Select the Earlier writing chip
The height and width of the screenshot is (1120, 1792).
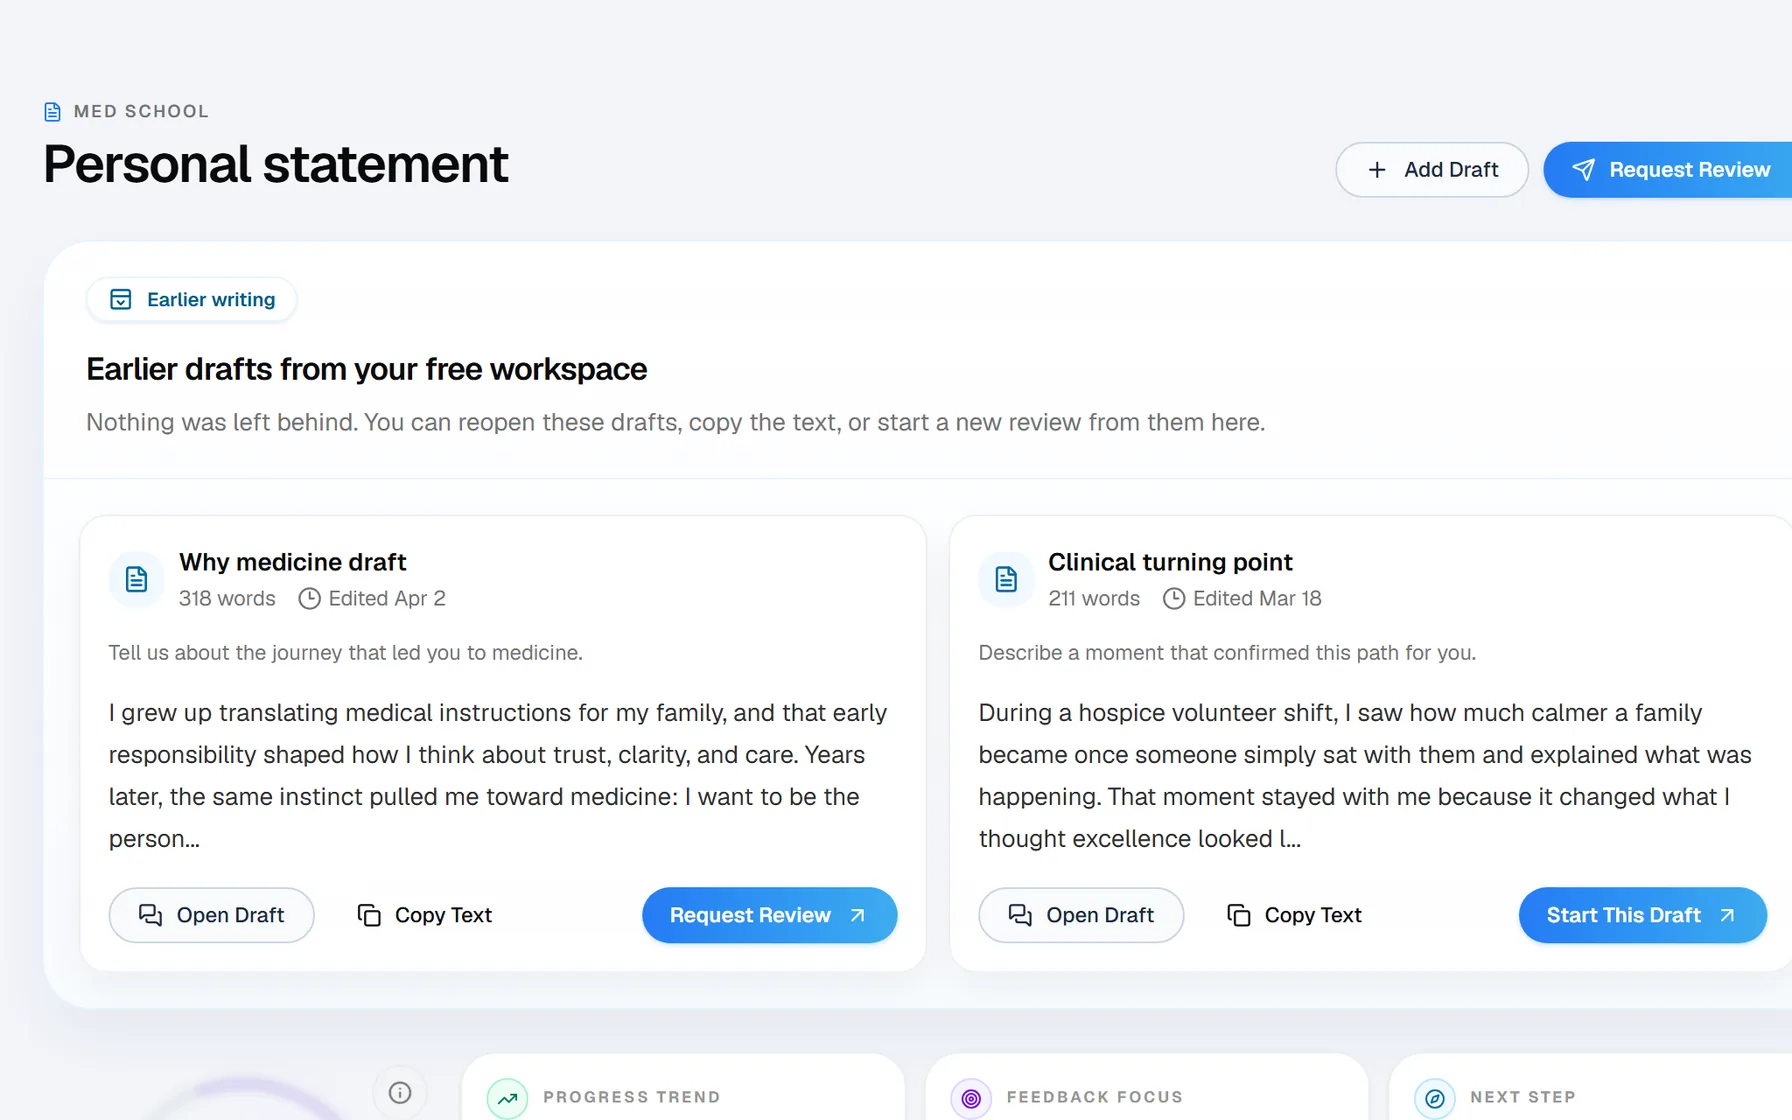coord(192,300)
